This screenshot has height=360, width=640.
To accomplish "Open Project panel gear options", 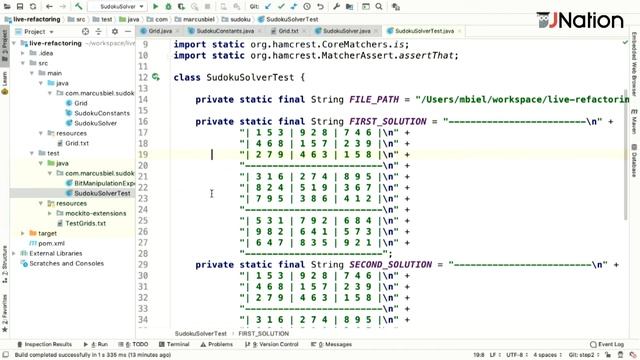I will [x=115, y=31].
